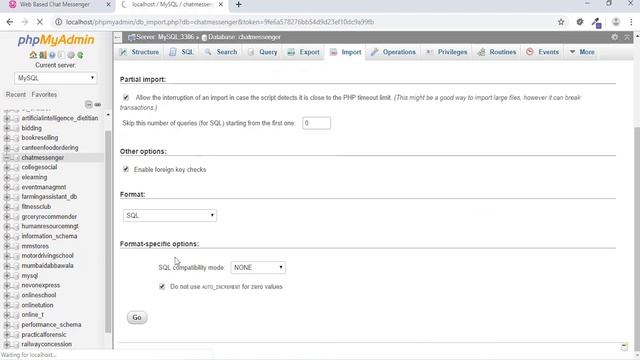This screenshot has height=360, width=640.
Task: Click the link with main panel icon
Action: click(x=98, y=104)
